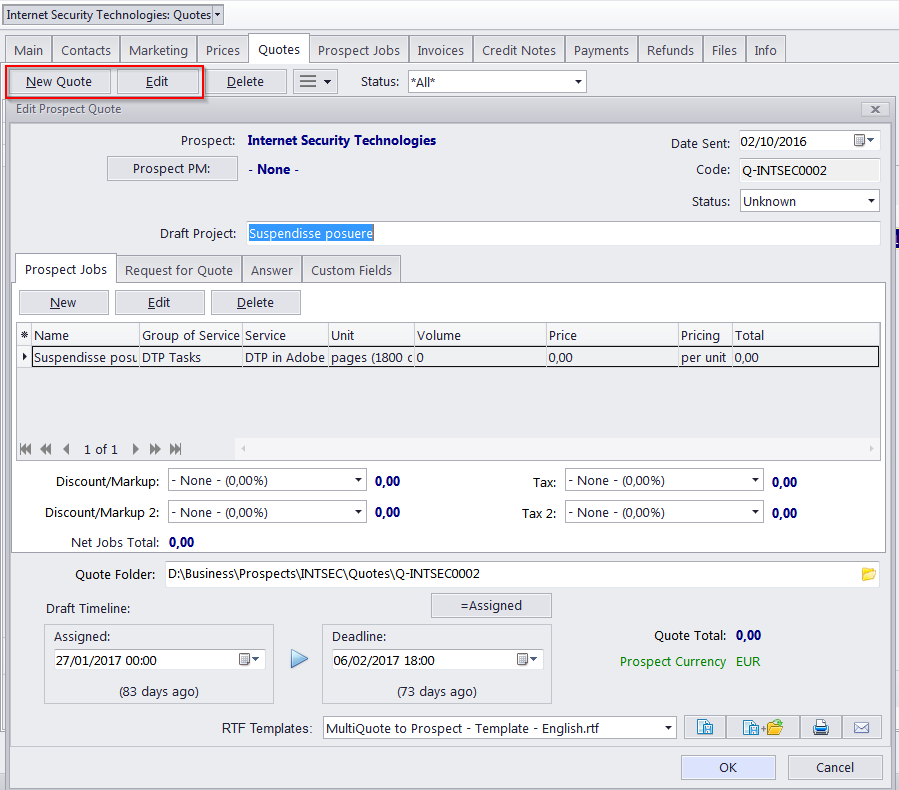Switch to Request for Quote tab
899x790 pixels.
179,270
